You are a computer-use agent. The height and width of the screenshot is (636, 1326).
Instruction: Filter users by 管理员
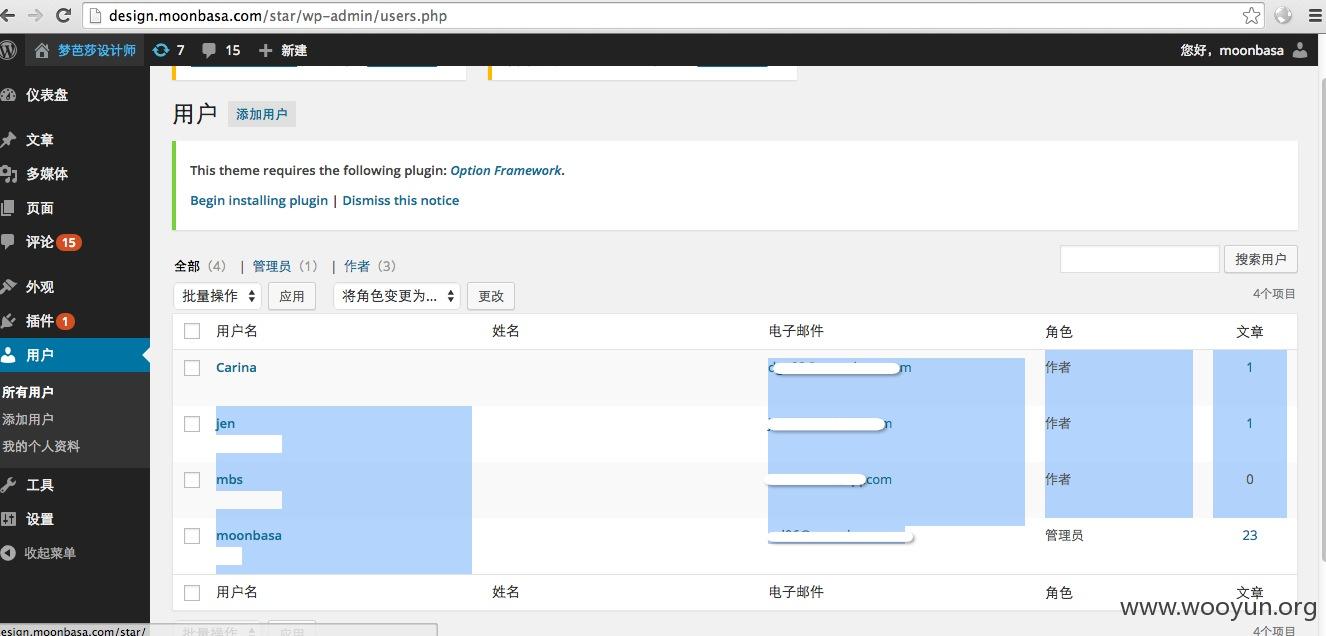tap(271, 266)
